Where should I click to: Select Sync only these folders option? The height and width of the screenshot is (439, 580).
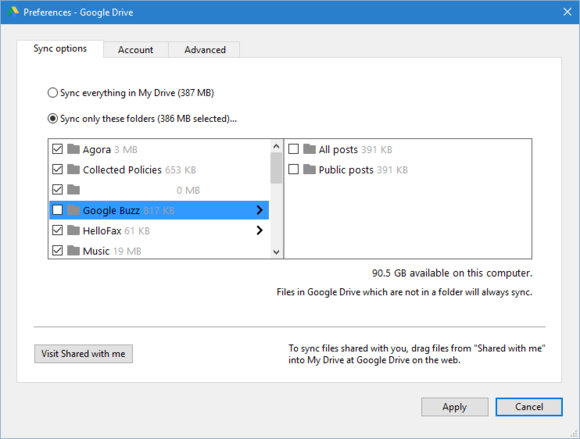53,118
